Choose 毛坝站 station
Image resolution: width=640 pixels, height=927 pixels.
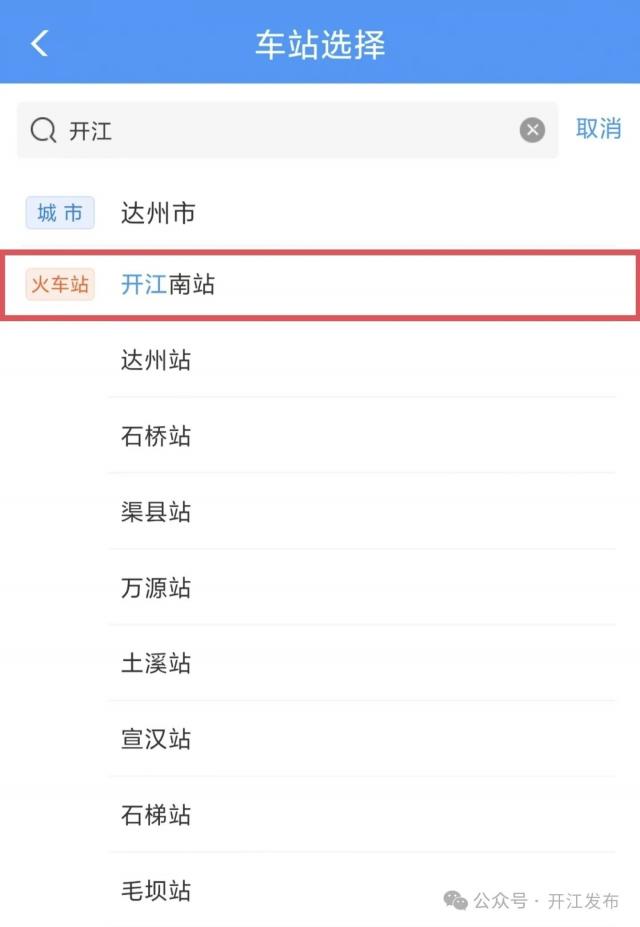(156, 890)
